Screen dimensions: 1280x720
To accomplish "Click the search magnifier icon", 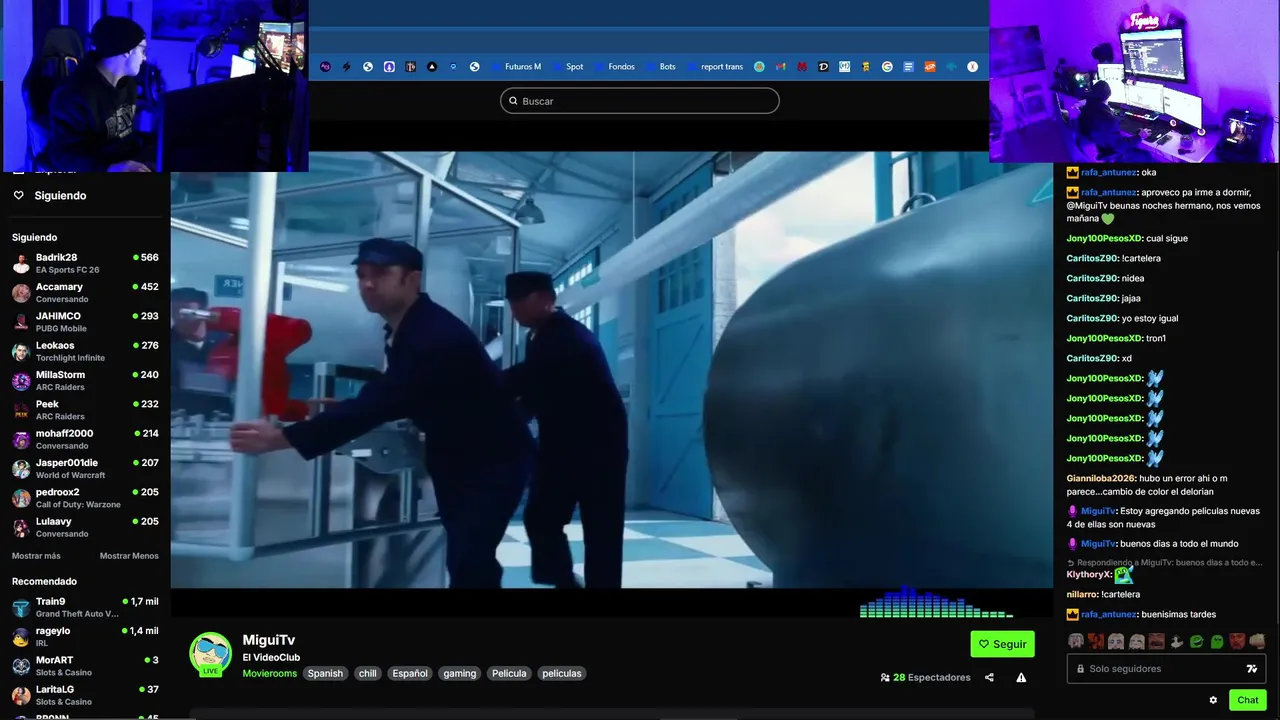I will click(514, 101).
